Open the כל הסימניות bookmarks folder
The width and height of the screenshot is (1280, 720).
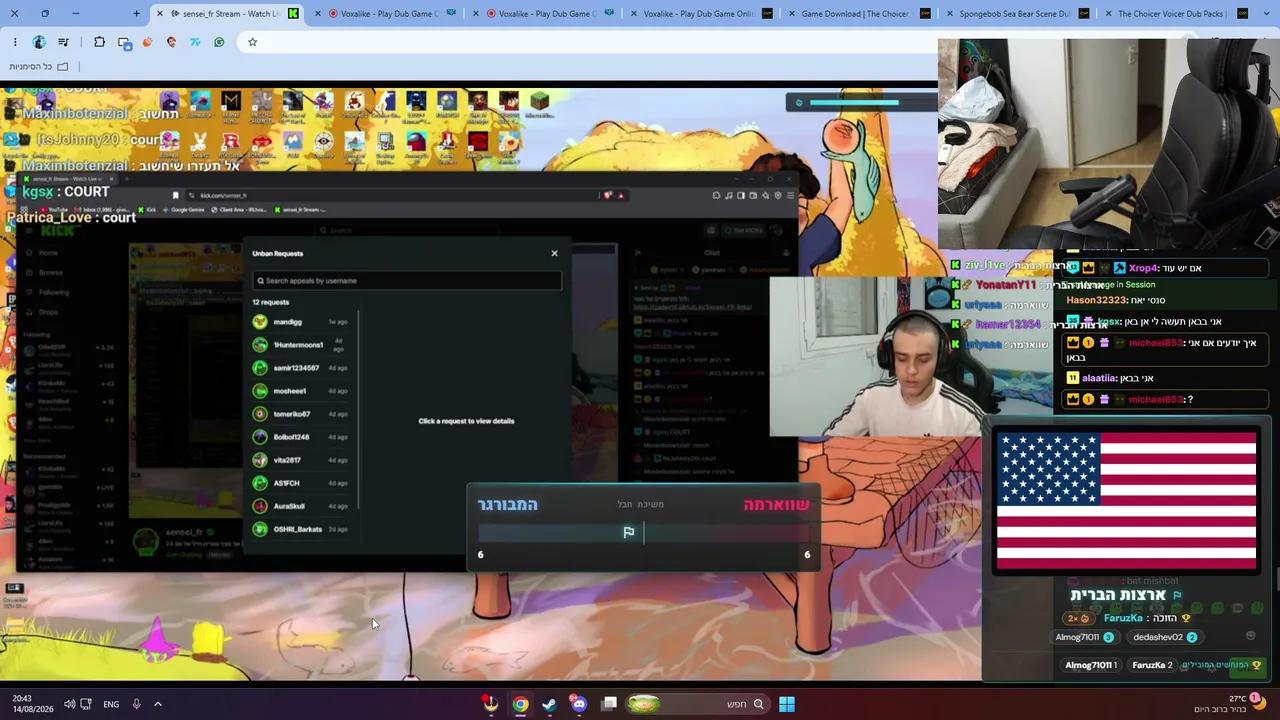click(x=38, y=66)
